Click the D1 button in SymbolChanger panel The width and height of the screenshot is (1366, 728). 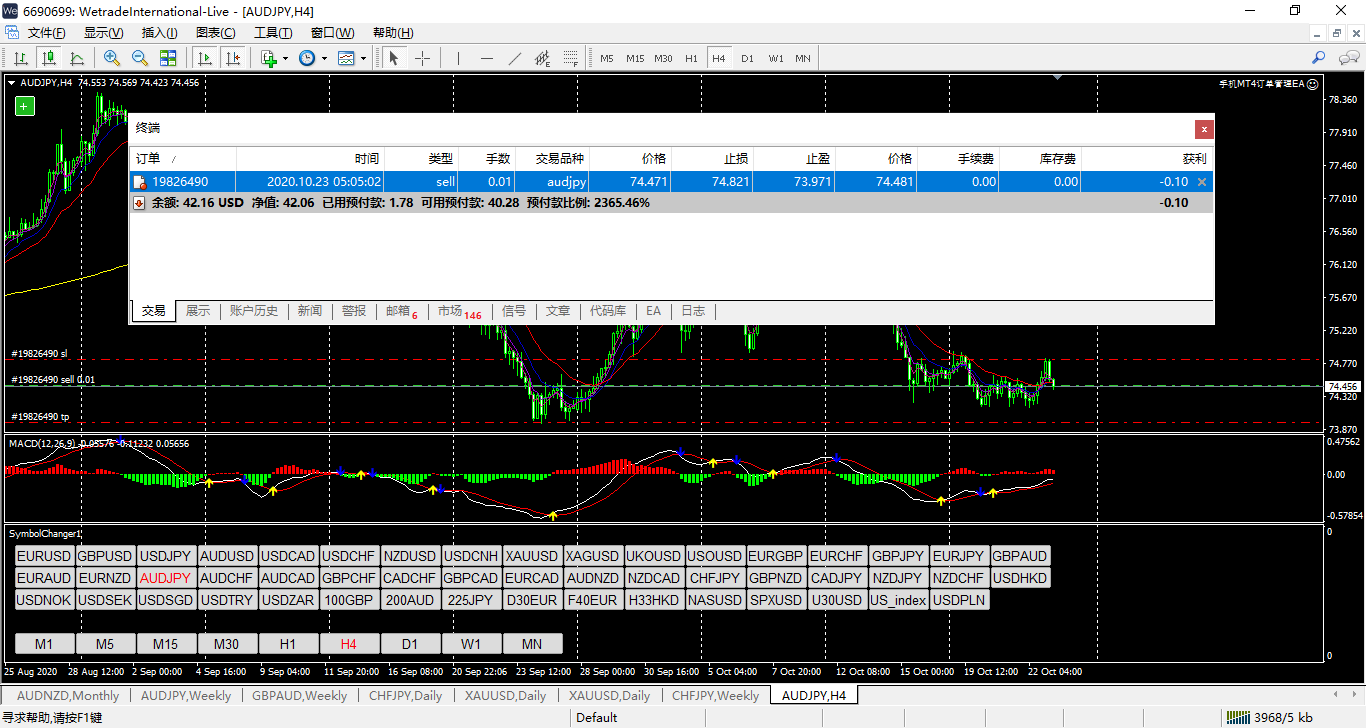point(410,643)
